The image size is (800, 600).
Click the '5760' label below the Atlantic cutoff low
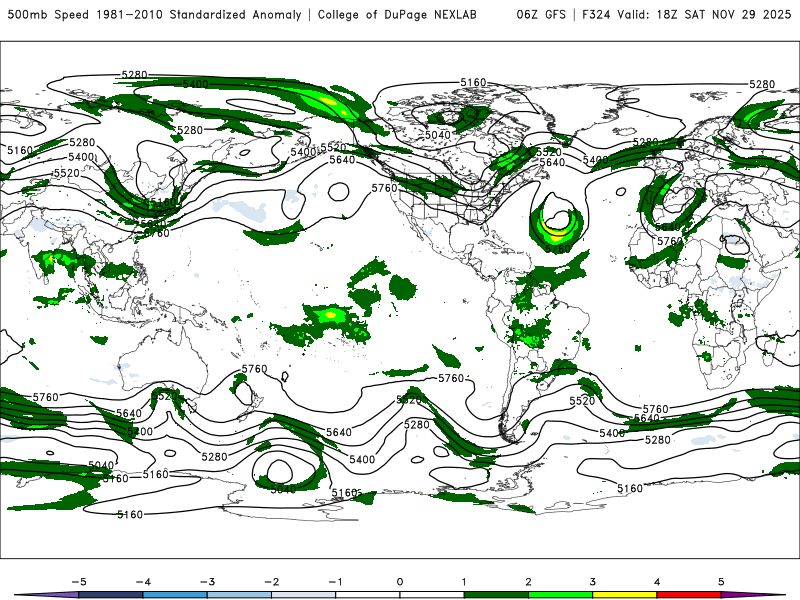(558, 248)
